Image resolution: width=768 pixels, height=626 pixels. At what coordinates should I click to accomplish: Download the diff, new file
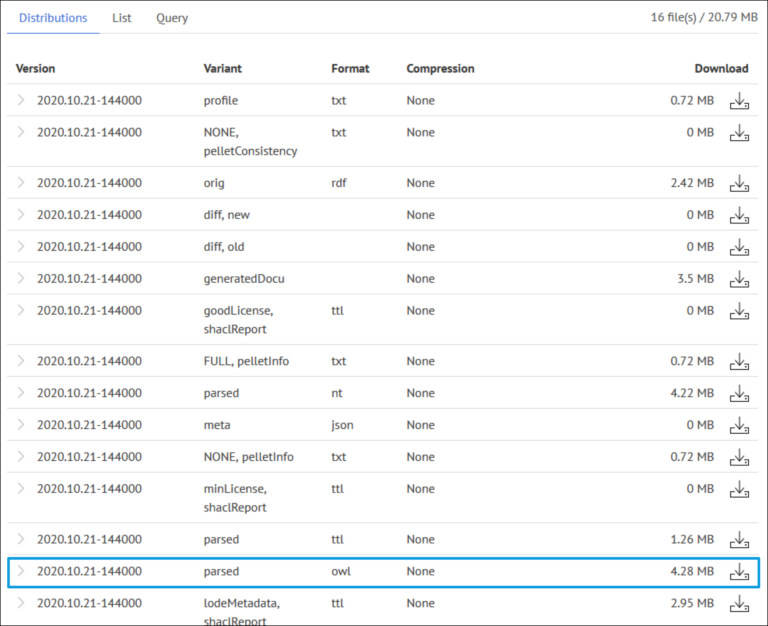[739, 215]
